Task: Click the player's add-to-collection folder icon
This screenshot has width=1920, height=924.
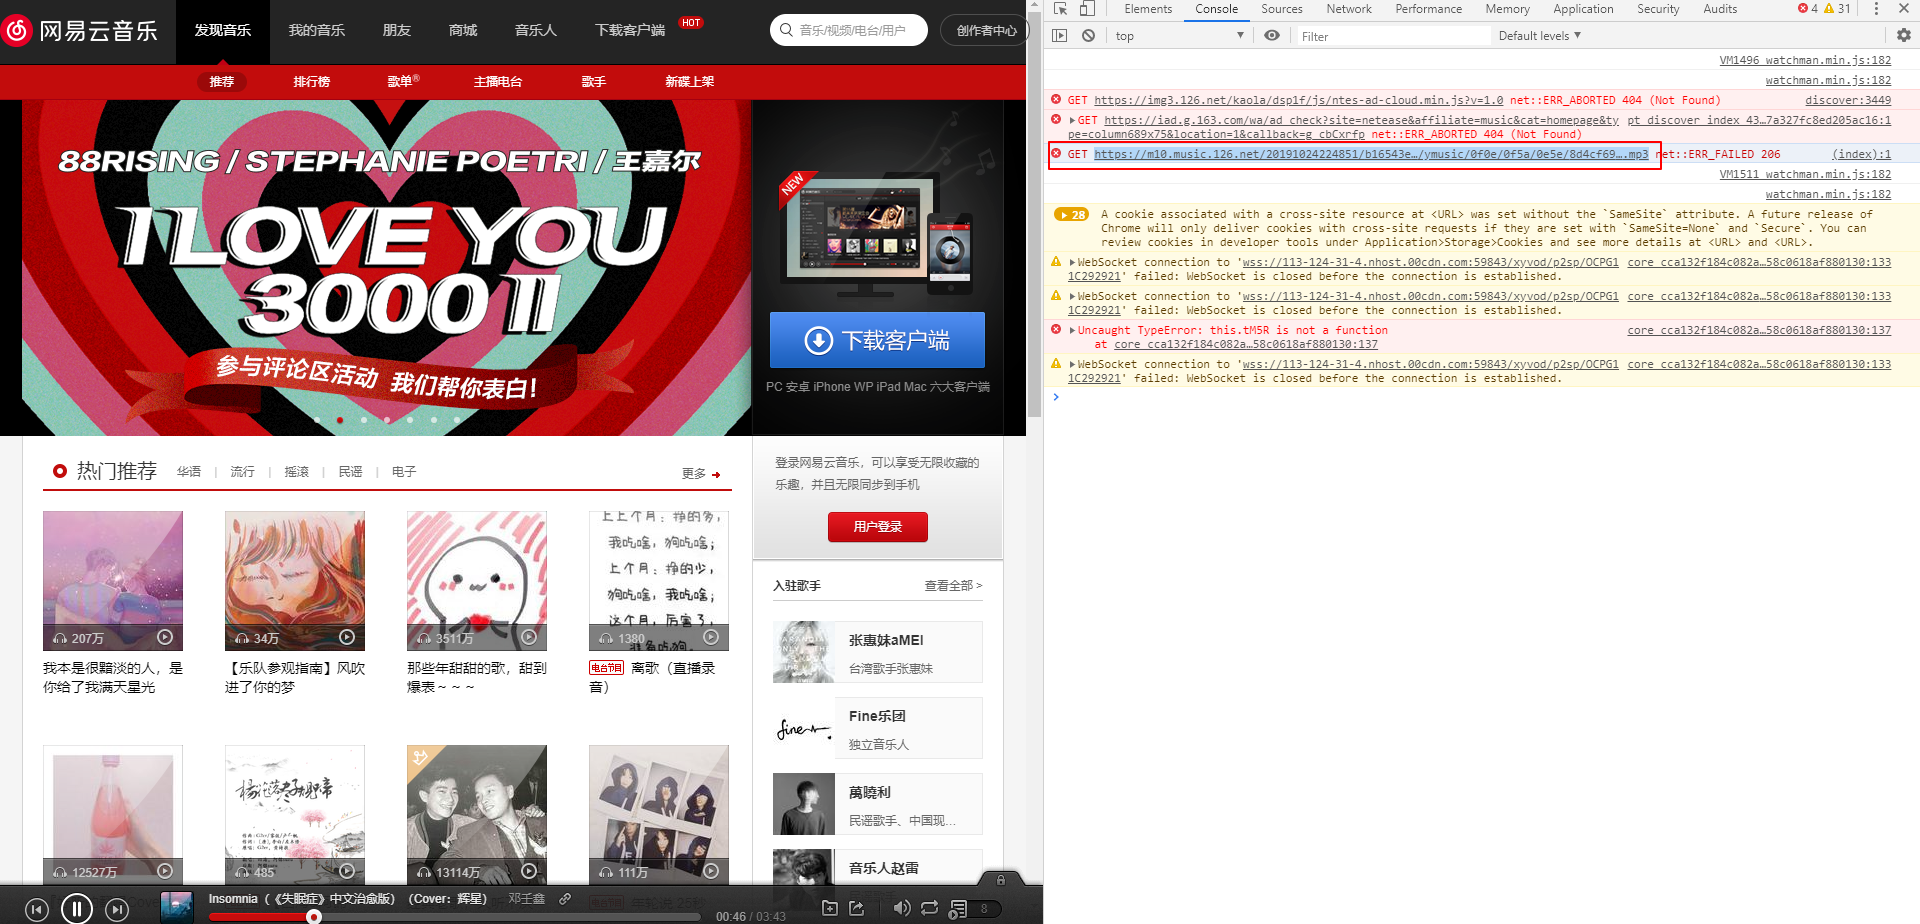Action: (x=830, y=908)
